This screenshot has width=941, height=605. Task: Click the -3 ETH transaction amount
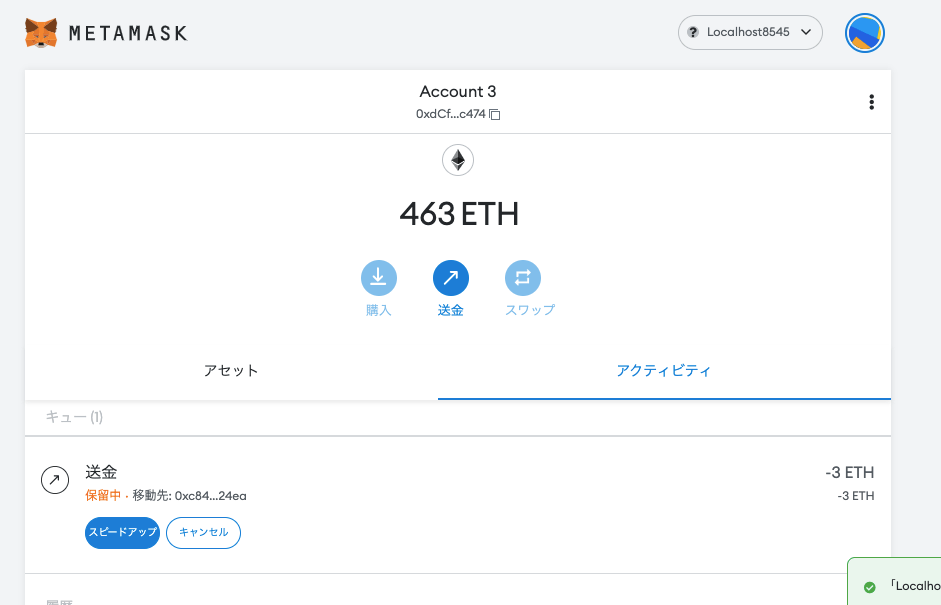pos(850,473)
